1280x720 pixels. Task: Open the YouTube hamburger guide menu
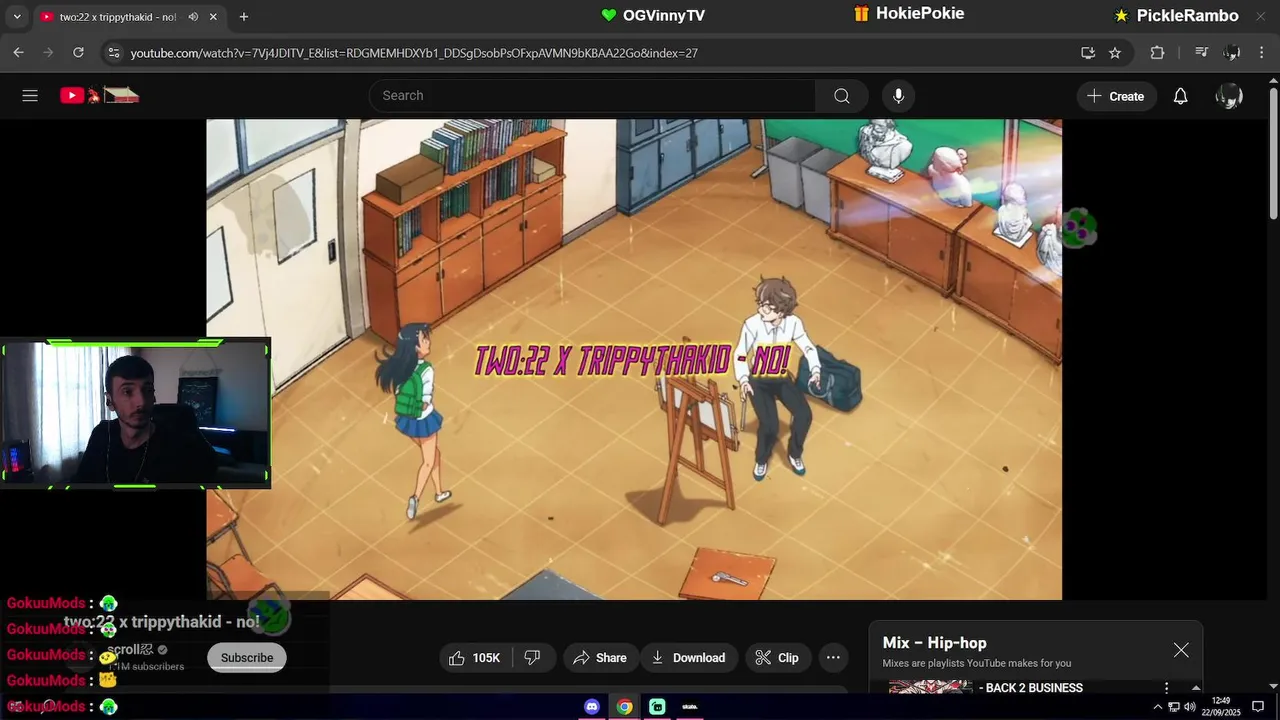click(30, 96)
